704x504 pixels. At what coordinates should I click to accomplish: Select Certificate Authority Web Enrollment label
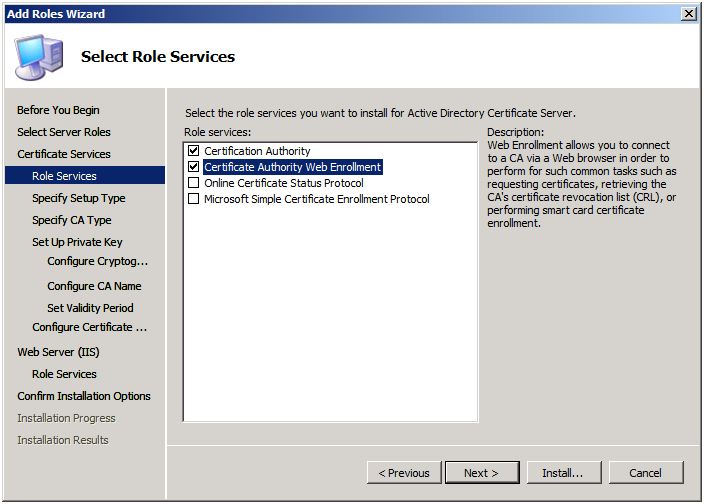pos(293,167)
